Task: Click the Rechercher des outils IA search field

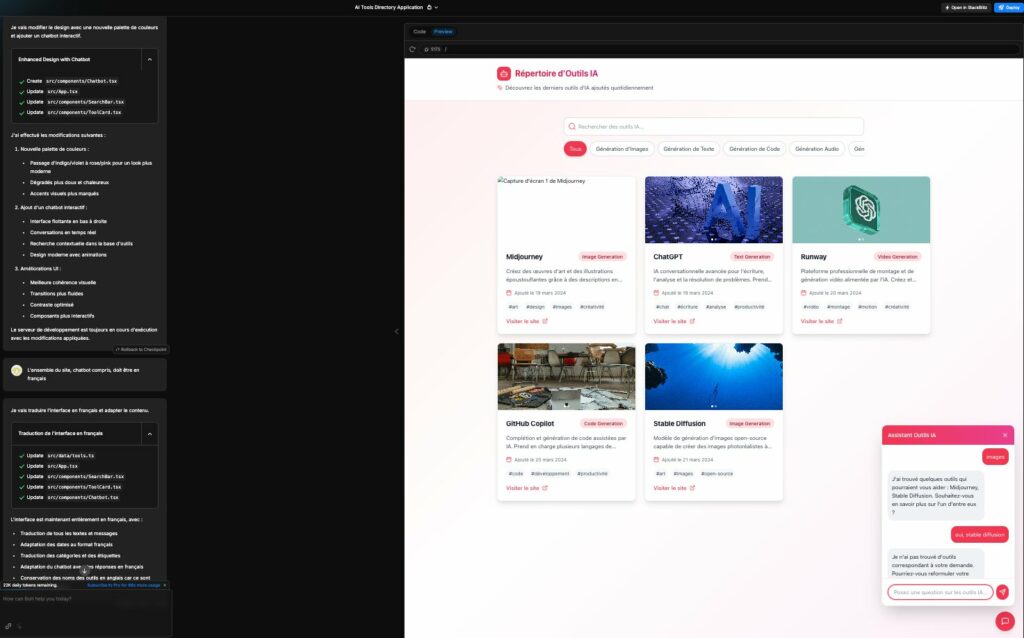Action: click(714, 127)
